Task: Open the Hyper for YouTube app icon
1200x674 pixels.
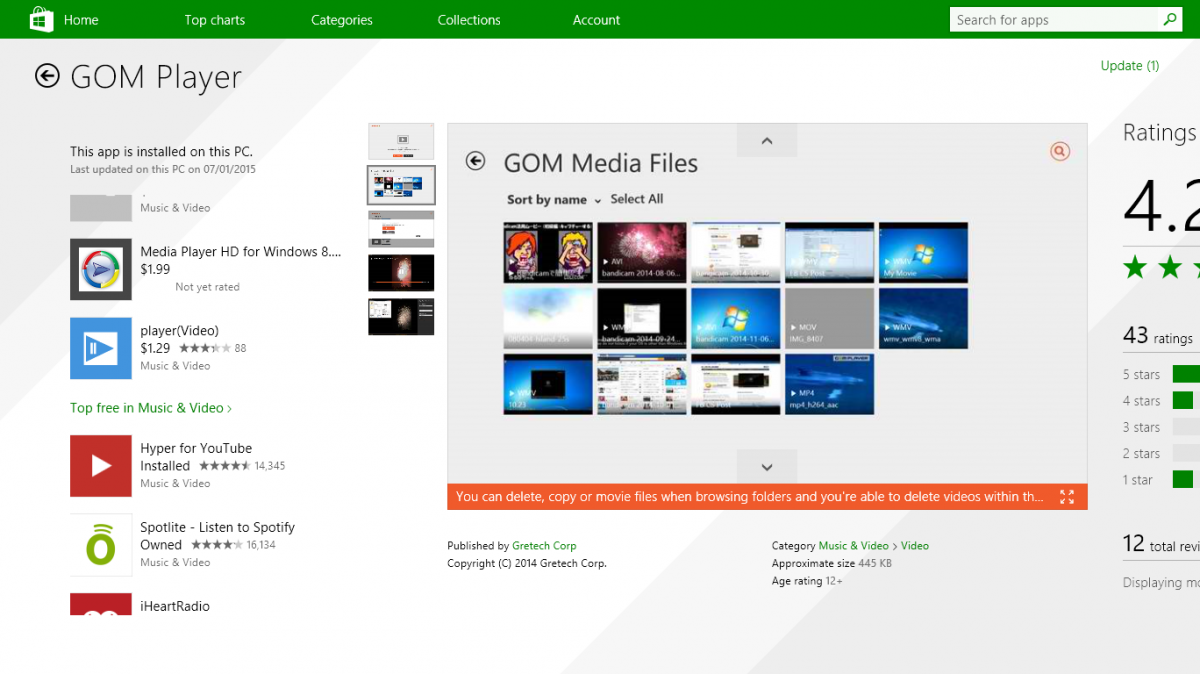Action: [x=101, y=466]
